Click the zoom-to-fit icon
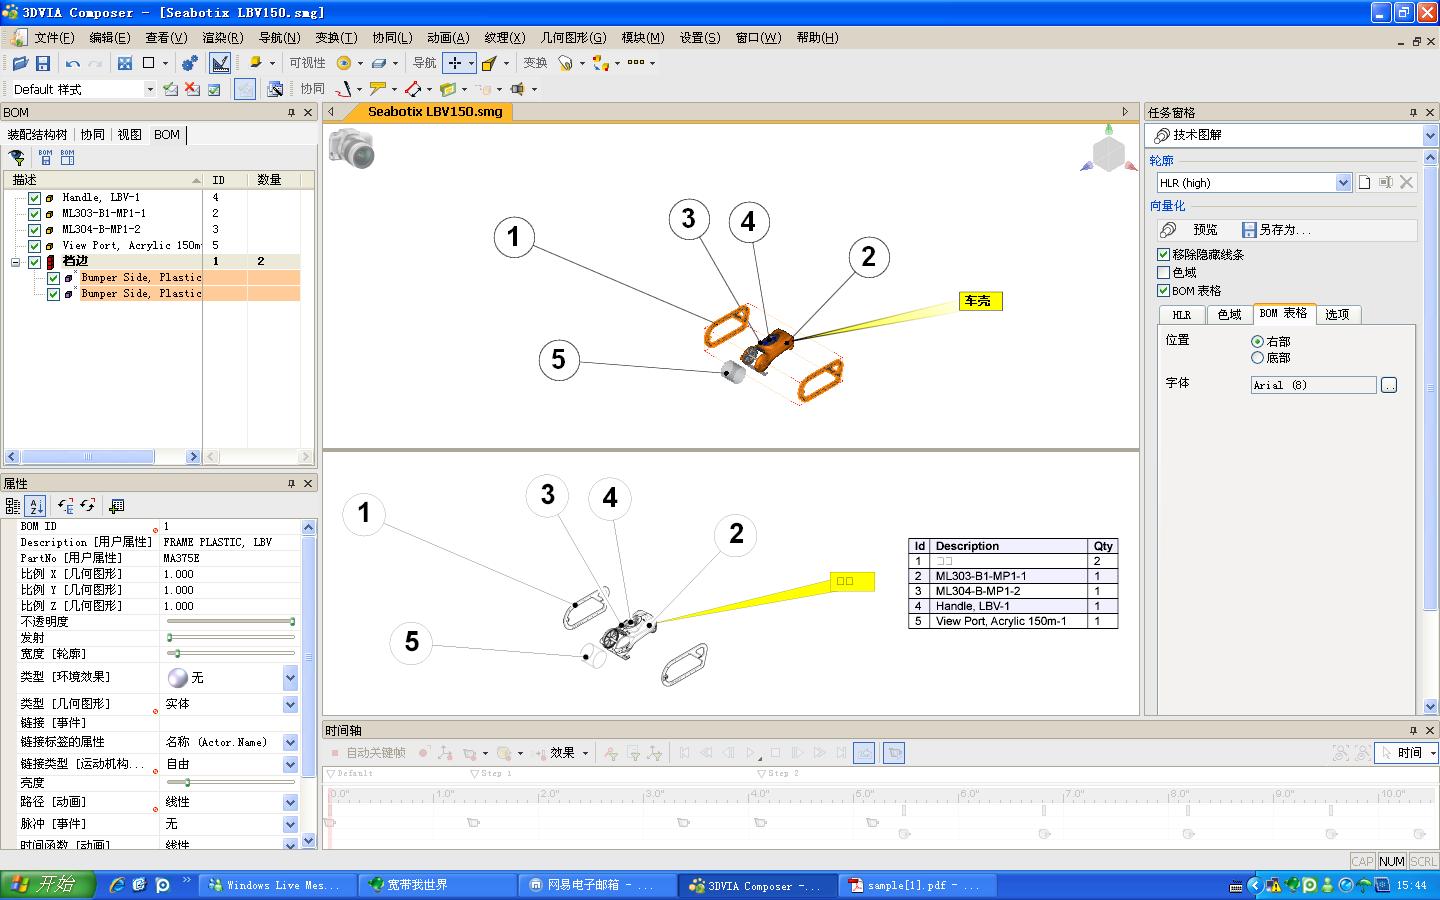This screenshot has width=1440, height=900. tap(125, 63)
